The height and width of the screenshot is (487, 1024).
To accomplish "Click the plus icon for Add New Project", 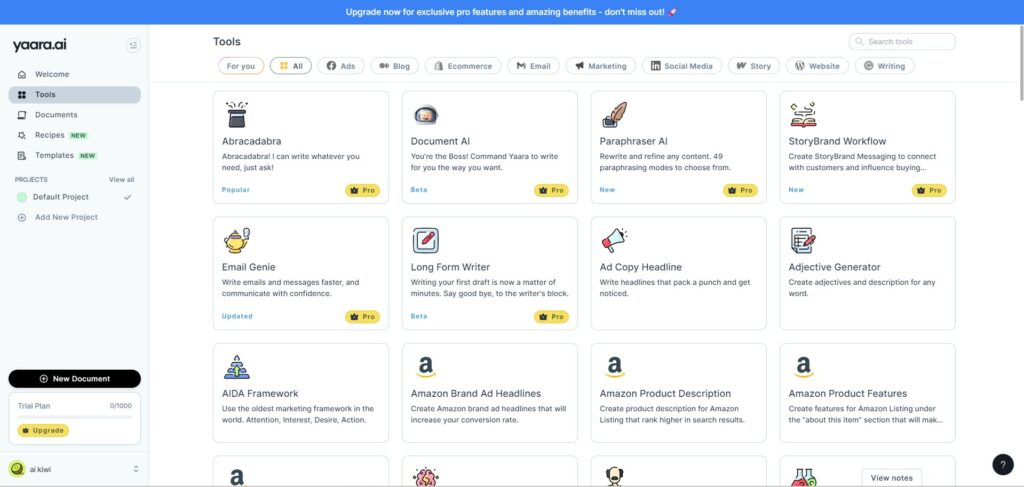I will tap(22, 217).
